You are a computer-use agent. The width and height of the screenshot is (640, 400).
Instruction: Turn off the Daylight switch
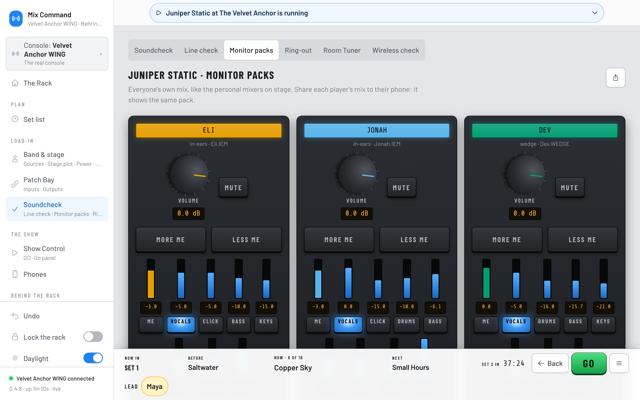[93, 358]
